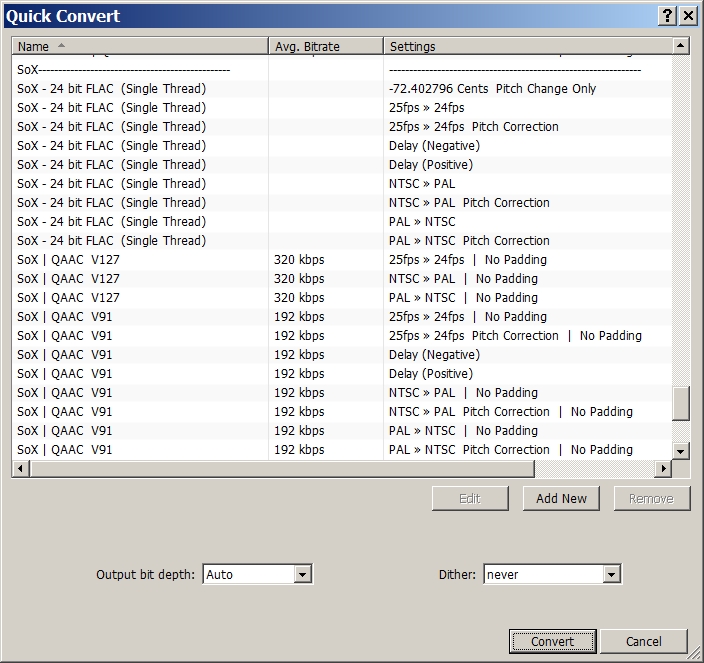Close the Quick Convert dialog
This screenshot has height=663, width=704.
pyautogui.click(x=688, y=16)
